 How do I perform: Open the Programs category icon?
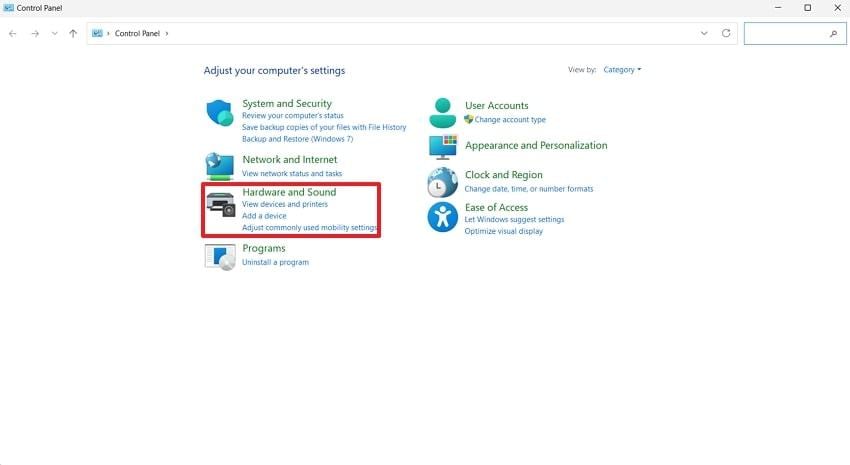point(220,256)
